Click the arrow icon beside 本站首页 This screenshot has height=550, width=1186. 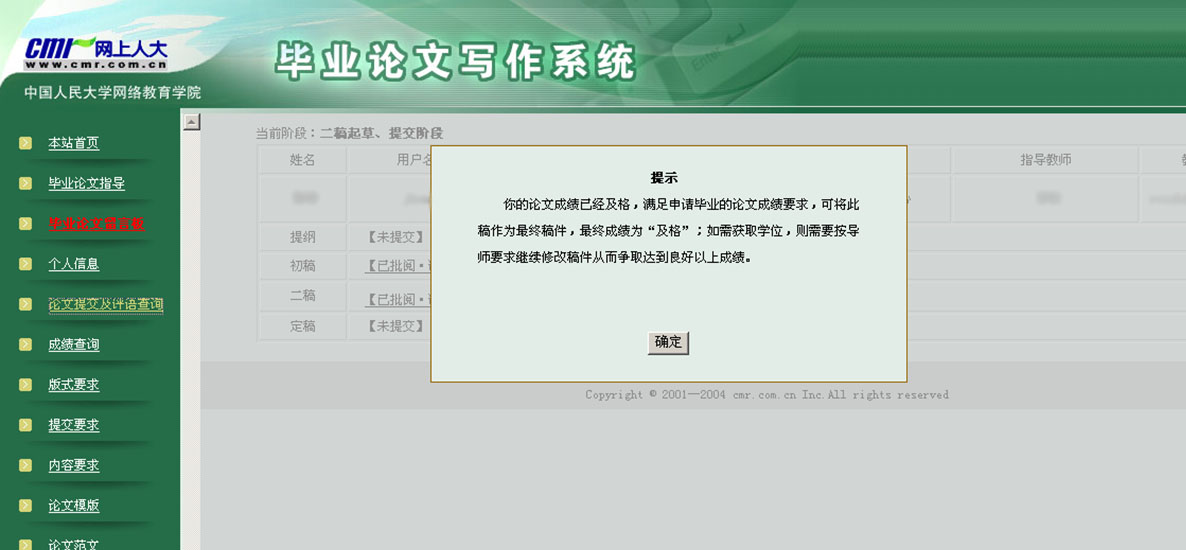[x=25, y=143]
